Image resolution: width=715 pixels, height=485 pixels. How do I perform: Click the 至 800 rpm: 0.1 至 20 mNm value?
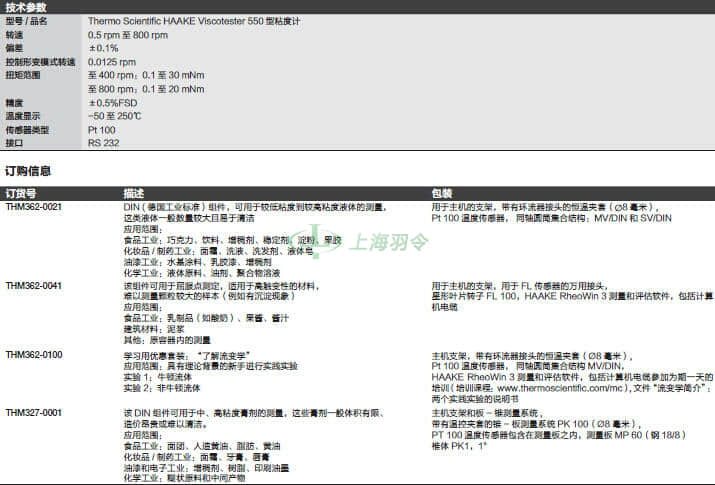(x=146, y=89)
